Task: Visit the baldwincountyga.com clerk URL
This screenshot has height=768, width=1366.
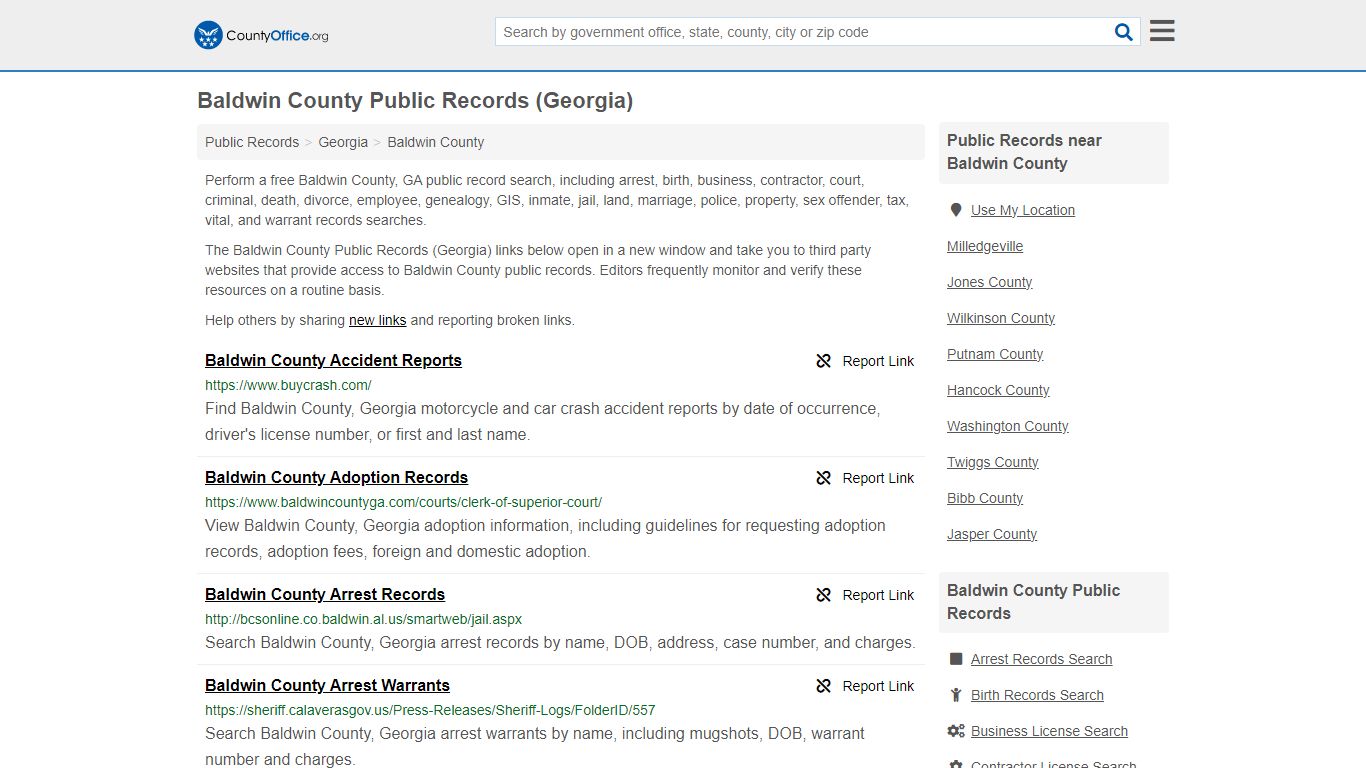Action: click(403, 502)
